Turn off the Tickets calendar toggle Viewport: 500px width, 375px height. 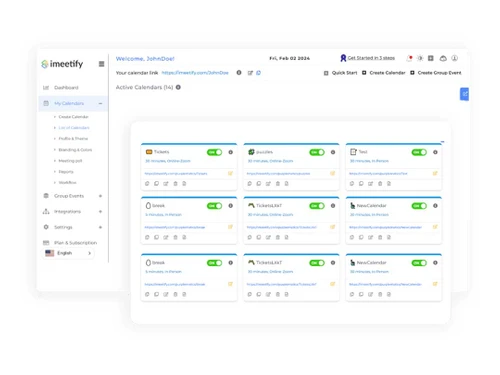point(214,152)
